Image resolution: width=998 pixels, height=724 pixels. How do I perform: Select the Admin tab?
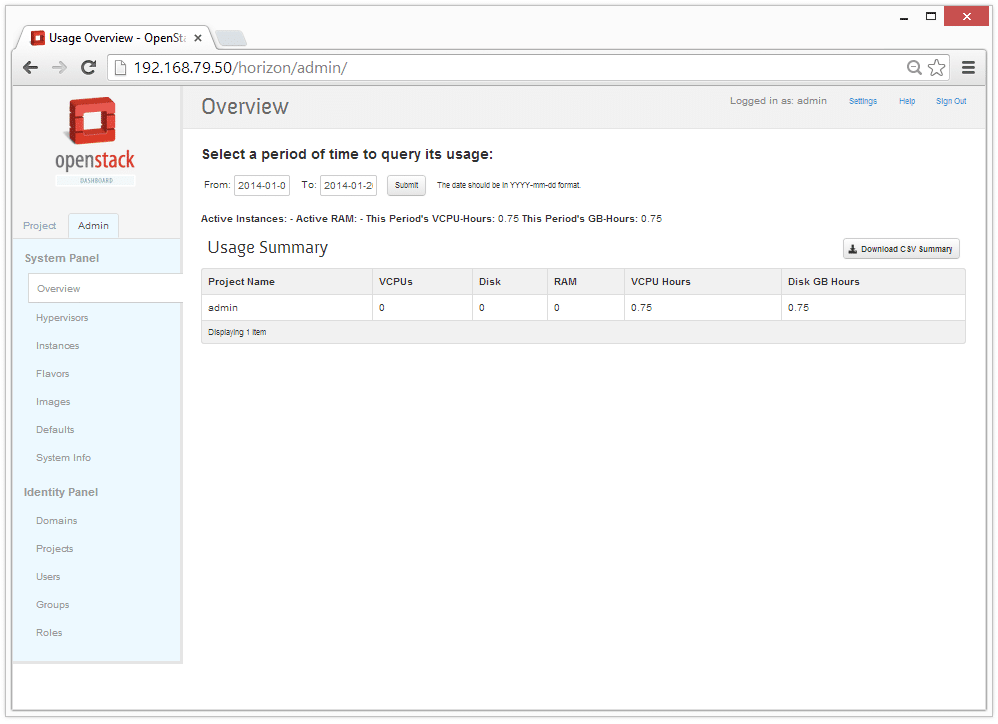[x=94, y=226]
